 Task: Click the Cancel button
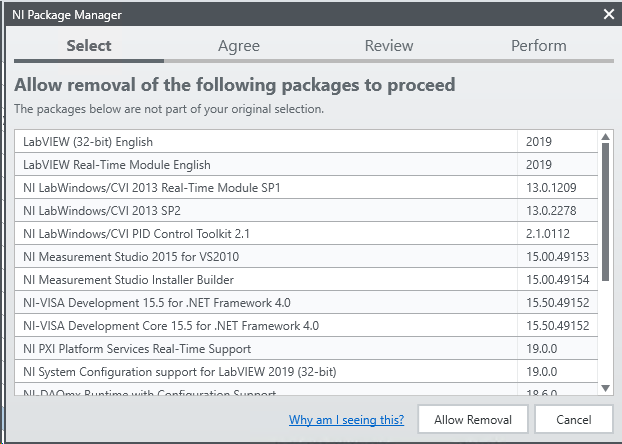pos(574,419)
